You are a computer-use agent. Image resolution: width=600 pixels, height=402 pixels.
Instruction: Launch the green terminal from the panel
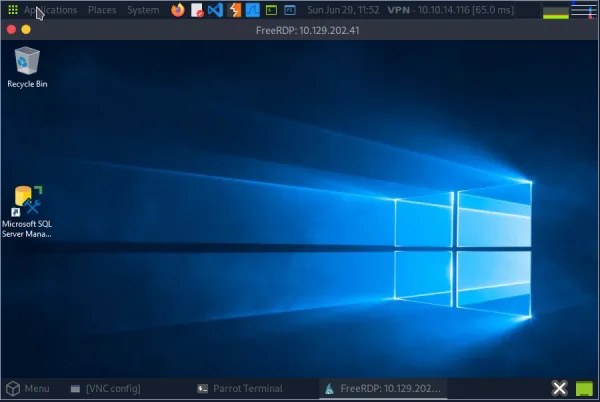point(271,10)
